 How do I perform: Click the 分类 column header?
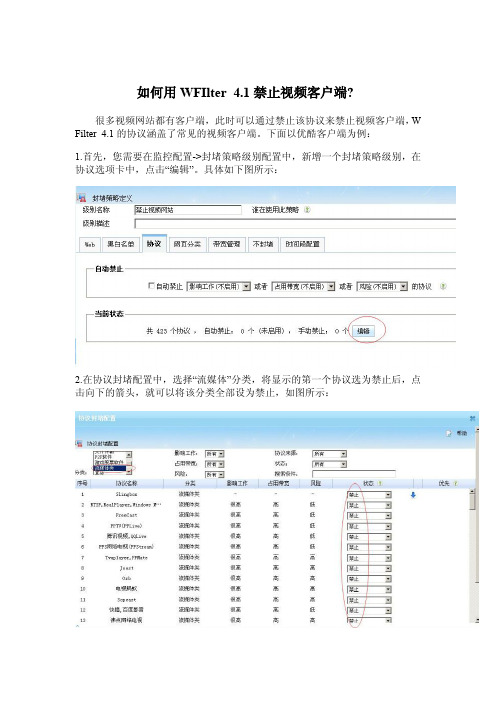point(190,484)
